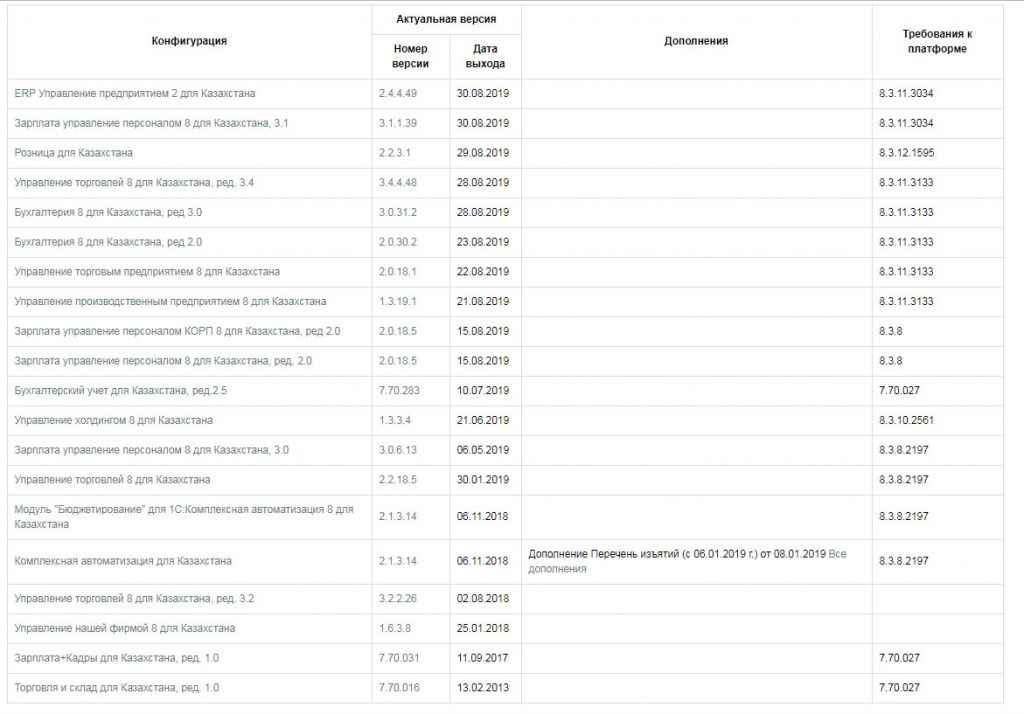This screenshot has height=714, width=1024.
Task: Open ERP Управление предприятием 2 для Казахстана
Action: tap(135, 93)
